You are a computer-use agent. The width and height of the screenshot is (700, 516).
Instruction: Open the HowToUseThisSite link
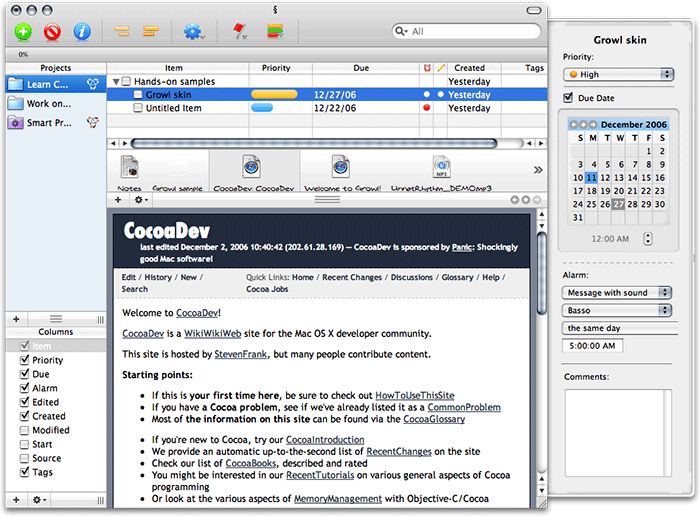tap(415, 395)
